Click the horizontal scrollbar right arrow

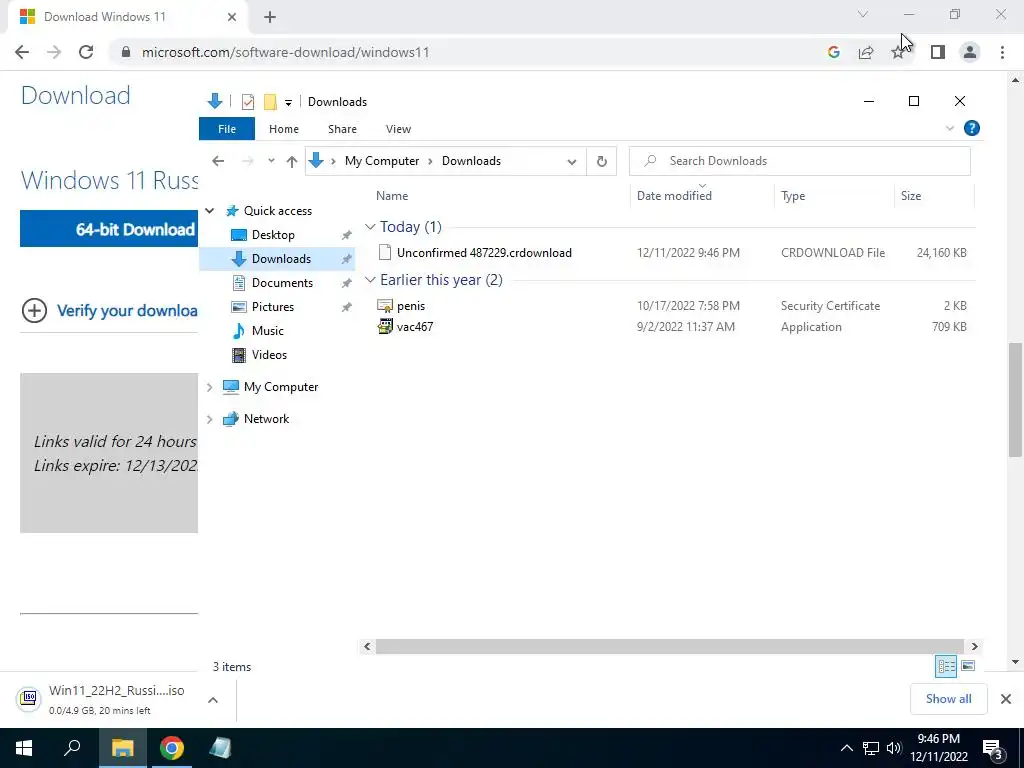click(974, 647)
